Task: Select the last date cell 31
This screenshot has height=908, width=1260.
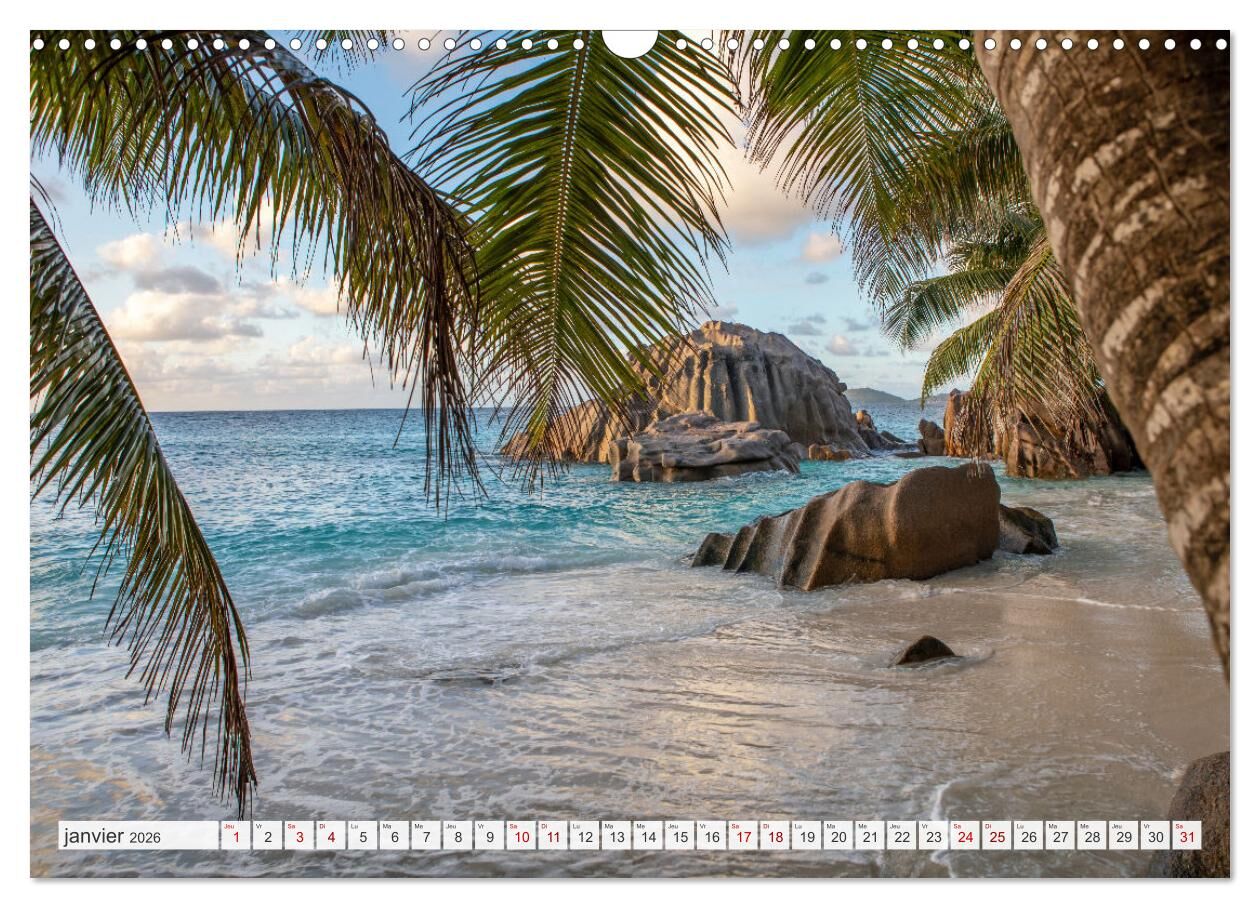Action: 1186,836
